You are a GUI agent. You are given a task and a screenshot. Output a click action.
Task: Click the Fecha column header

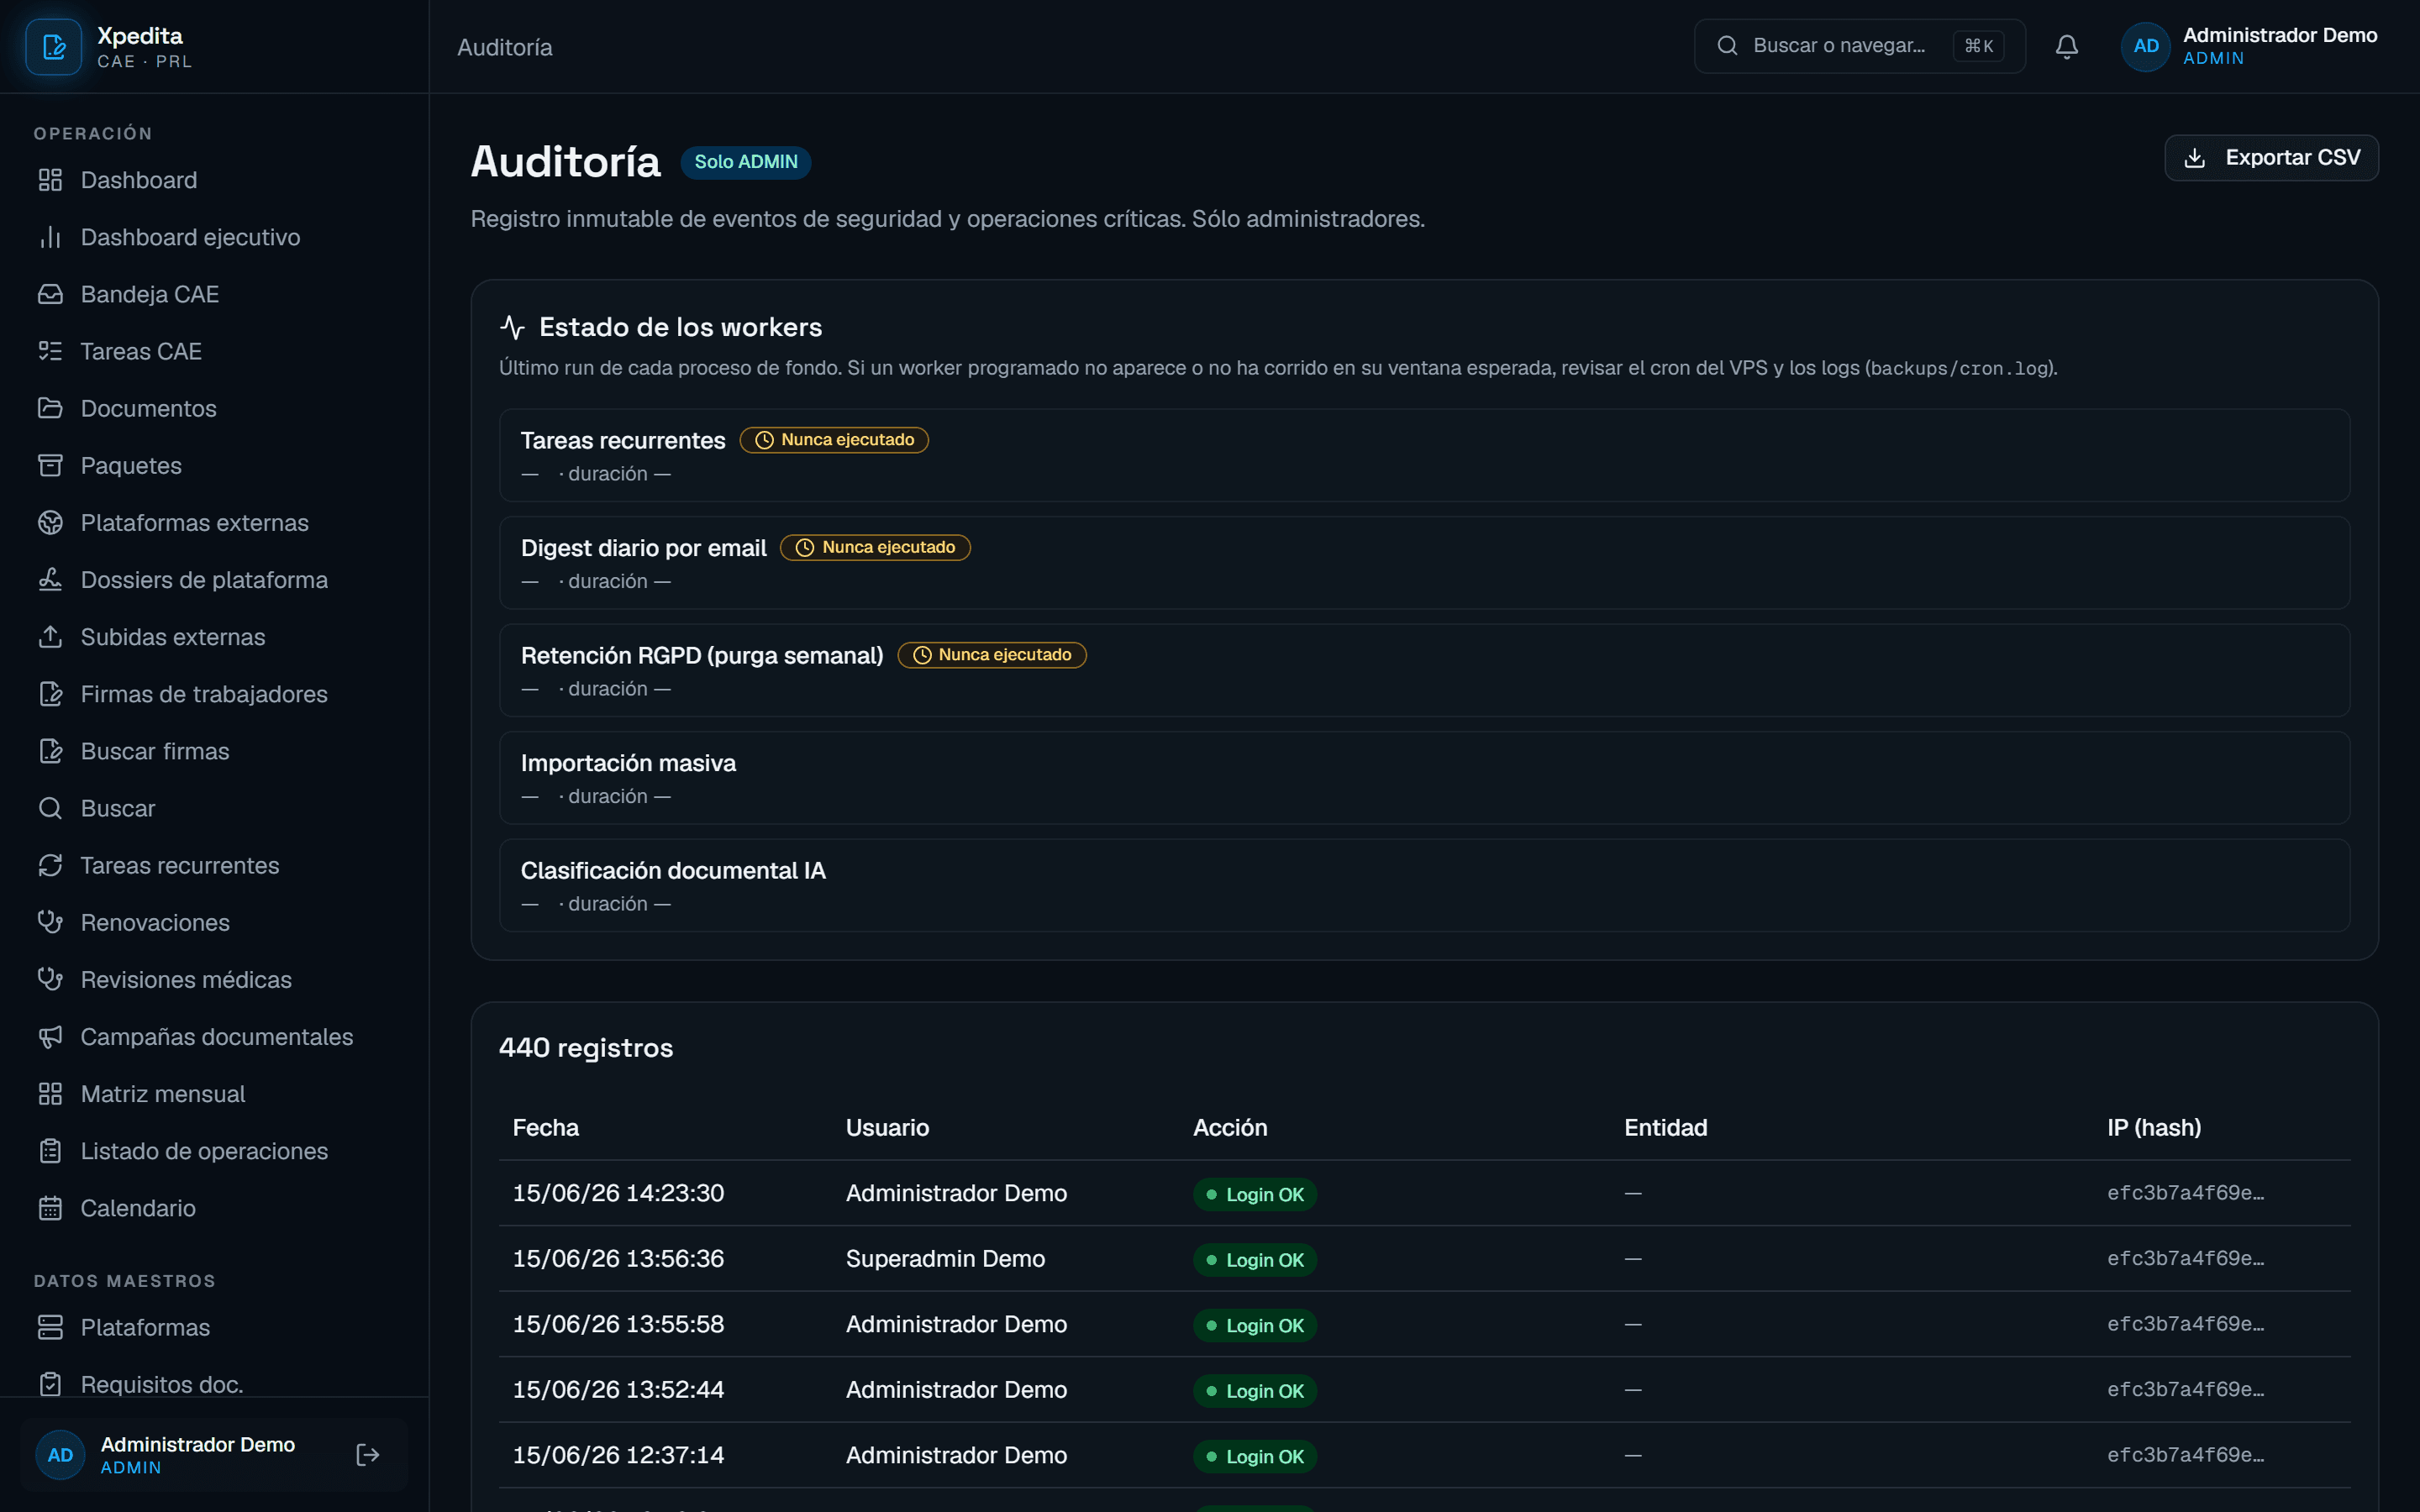pos(546,1128)
